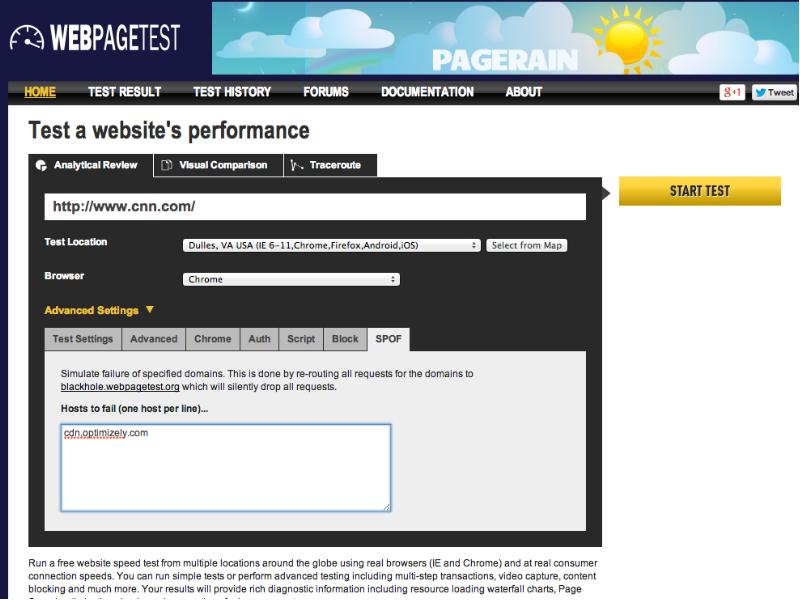Open the Documentation menu item
The image size is (800, 600).
click(427, 92)
